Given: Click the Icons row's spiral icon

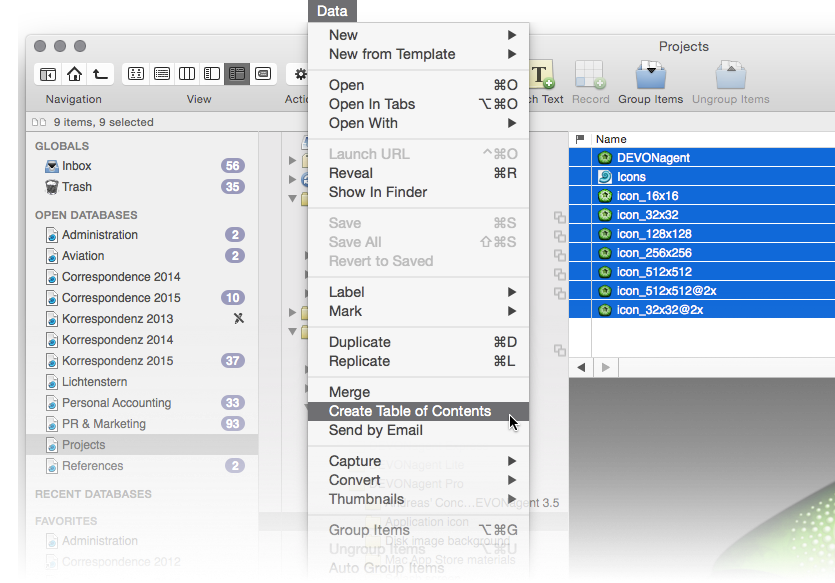Looking at the screenshot, I should 604,177.
